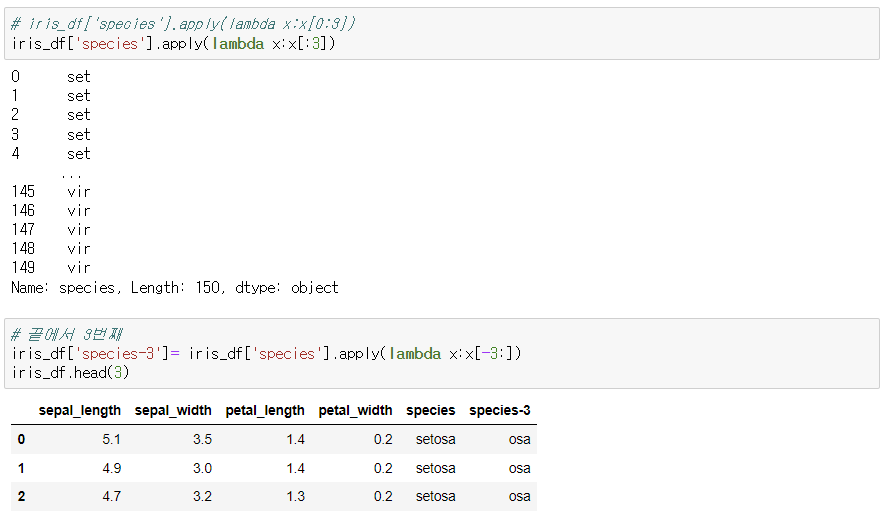Click output row 147 showing vir
Viewport: 885px width, 517px height.
[x=51, y=229]
